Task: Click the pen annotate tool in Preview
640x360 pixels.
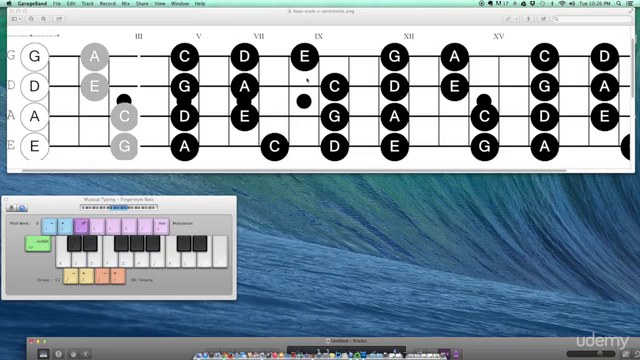Action: [x=508, y=19]
